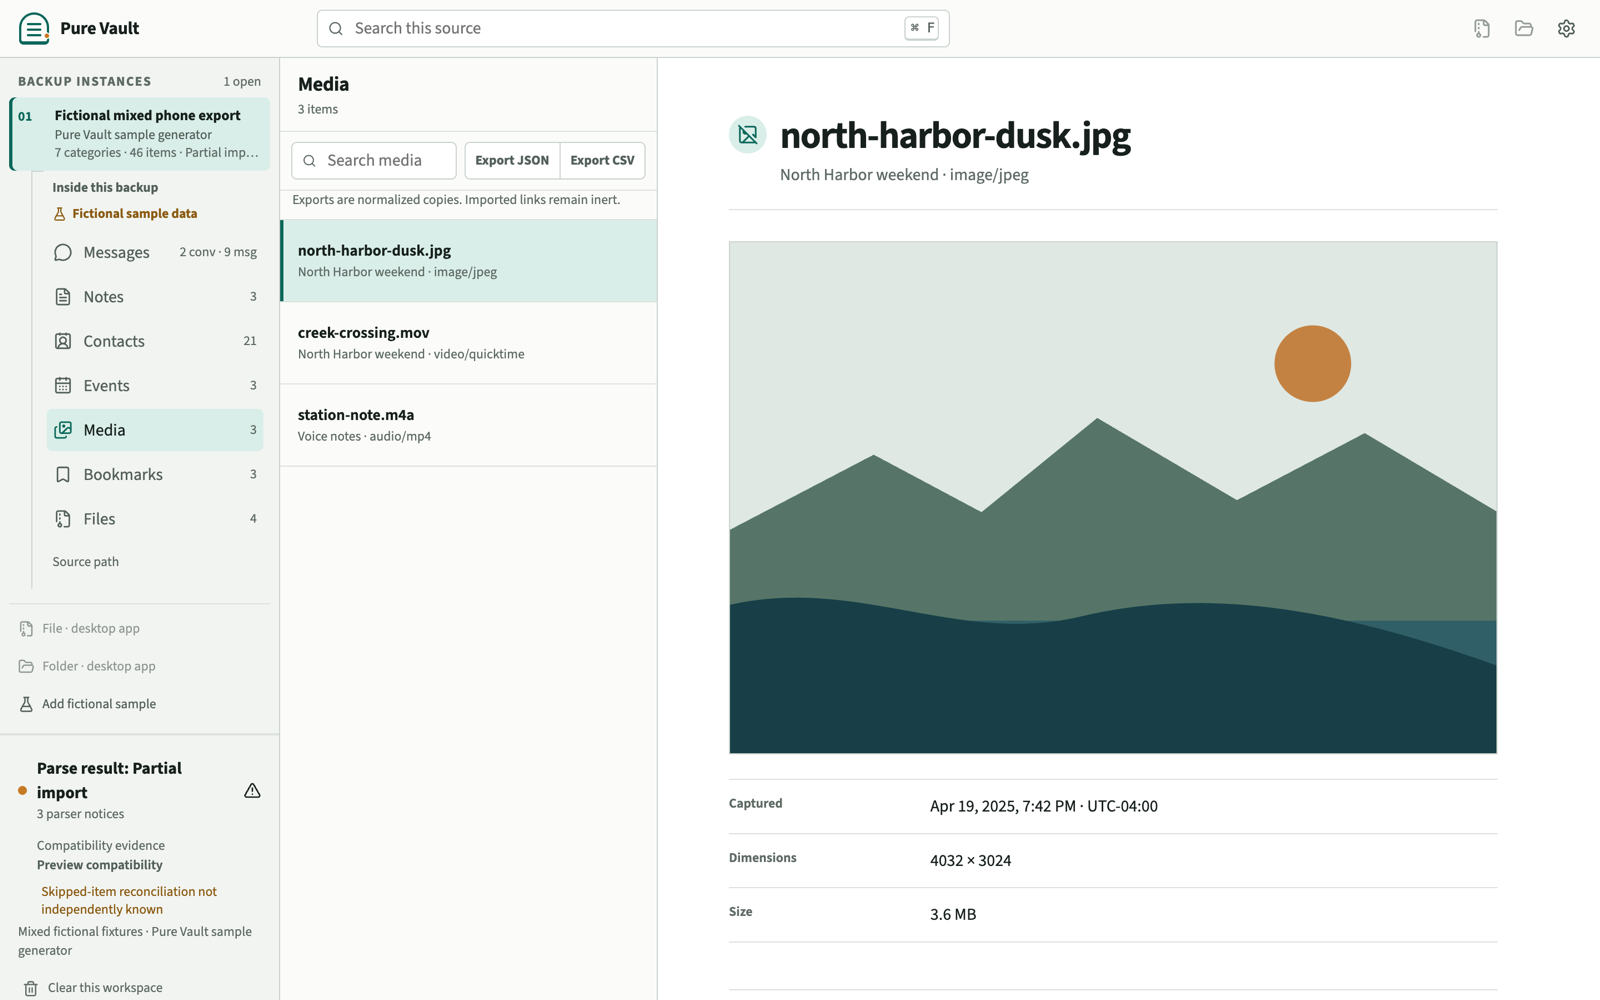Select station-note.m4a media item

point(469,425)
